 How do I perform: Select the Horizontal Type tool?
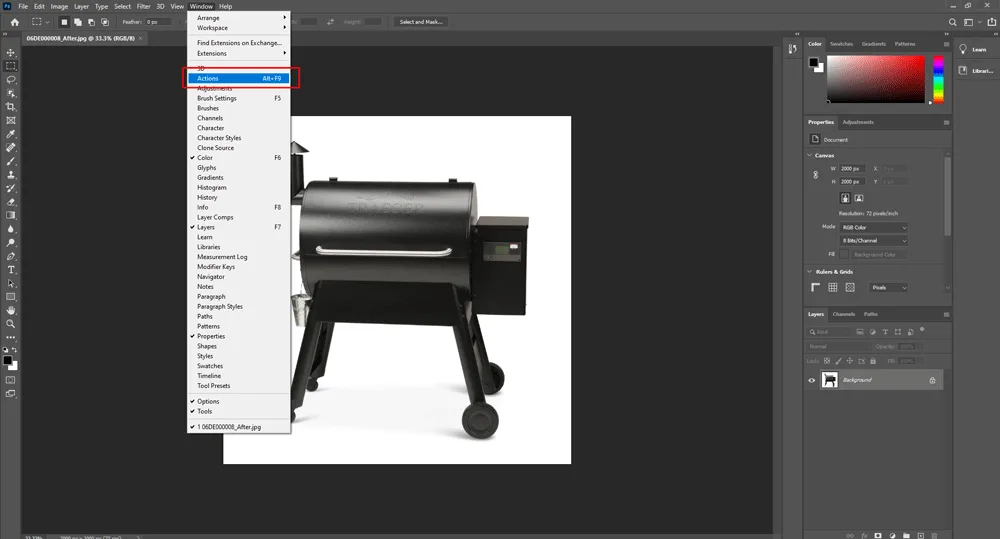coord(11,270)
